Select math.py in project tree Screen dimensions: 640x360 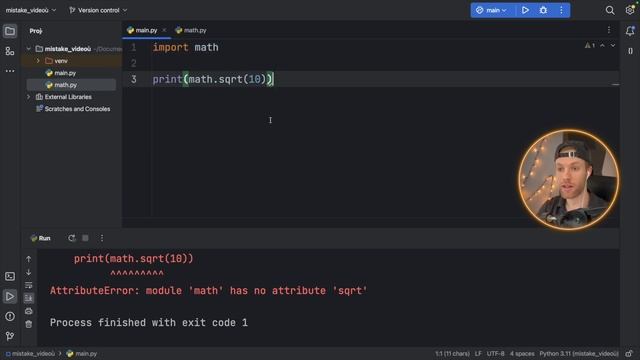61,85
